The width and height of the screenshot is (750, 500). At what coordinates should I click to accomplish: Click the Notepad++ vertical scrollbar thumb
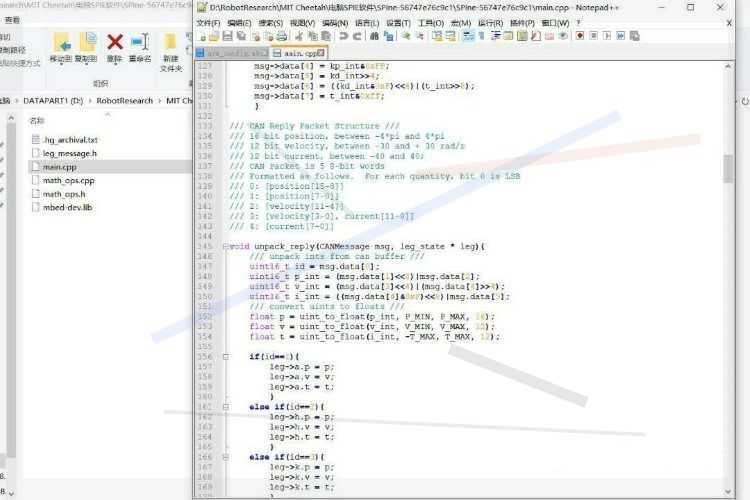pyautogui.click(x=728, y=168)
